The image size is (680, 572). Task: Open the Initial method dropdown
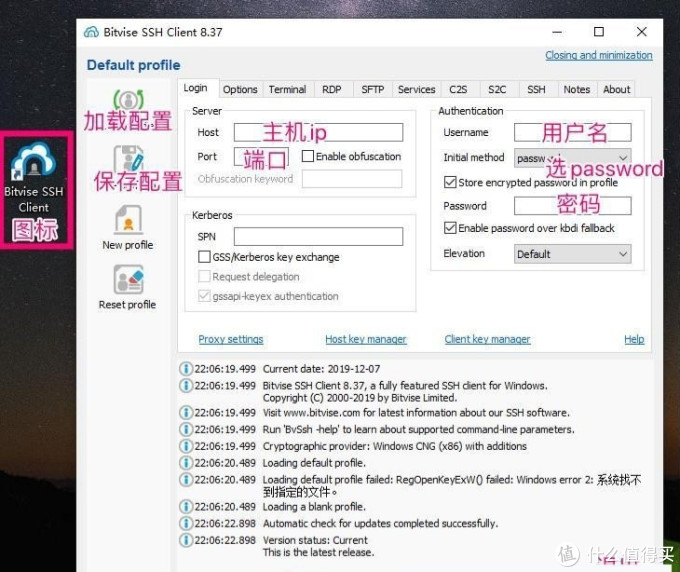[572, 158]
